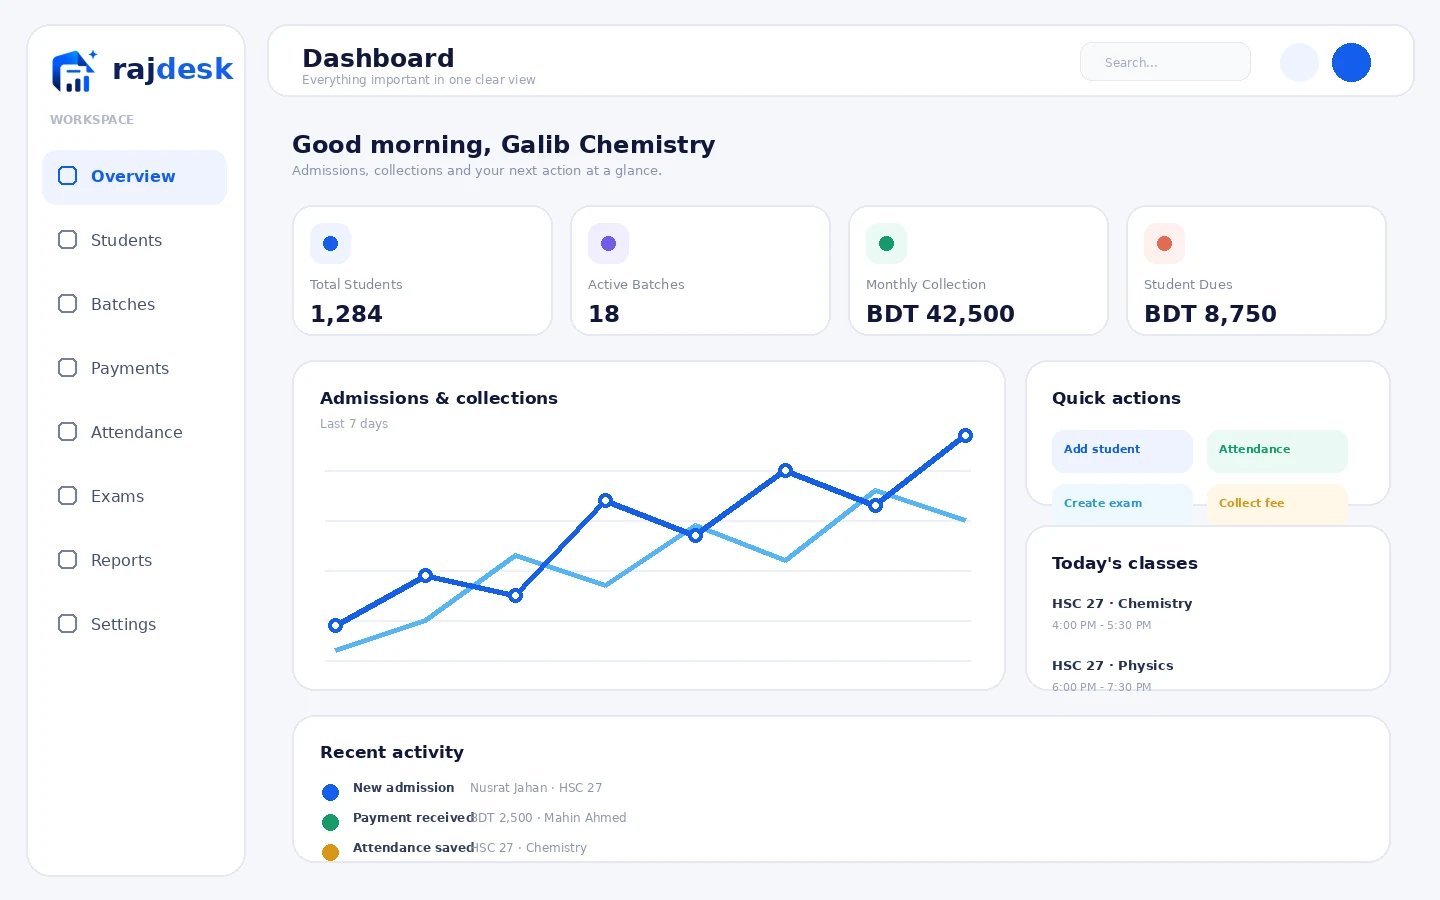Click the "Last 7 days" chart label
This screenshot has width=1440, height=900.
coord(354,424)
